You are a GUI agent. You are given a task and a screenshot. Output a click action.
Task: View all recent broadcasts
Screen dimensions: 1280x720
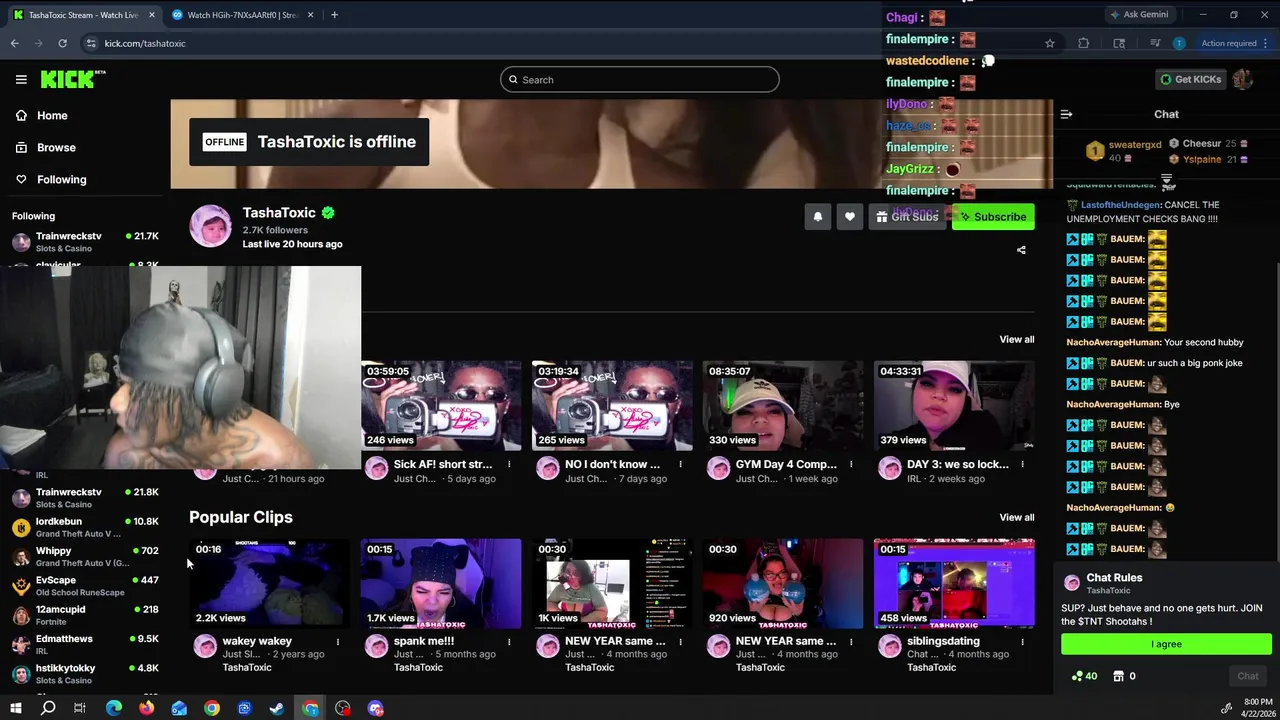coord(1017,340)
